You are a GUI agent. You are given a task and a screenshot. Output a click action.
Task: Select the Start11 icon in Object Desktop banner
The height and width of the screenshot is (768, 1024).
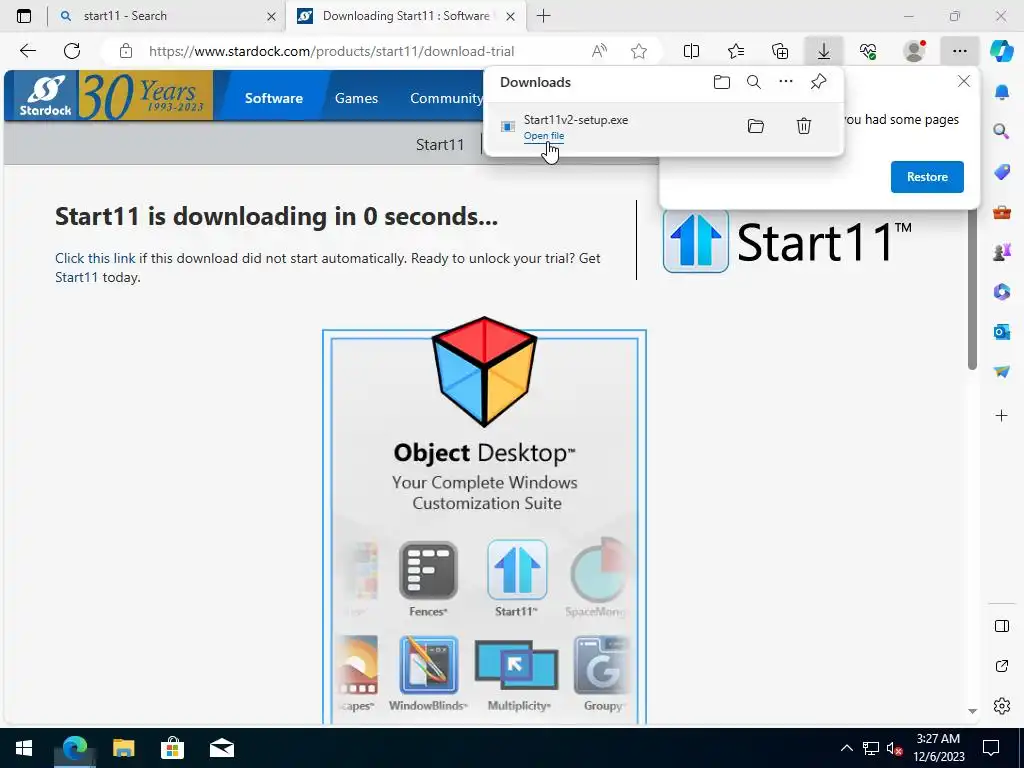point(517,569)
